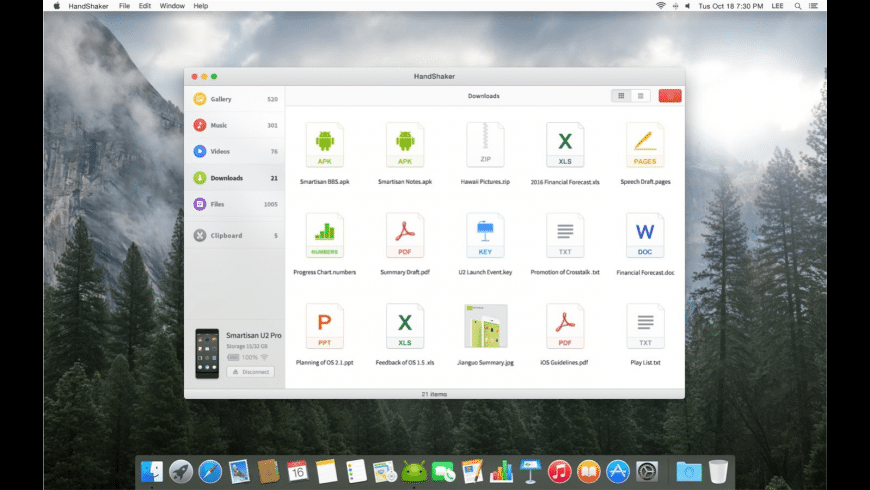Select Financial Forecast.doc file icon

pyautogui.click(x=645, y=235)
